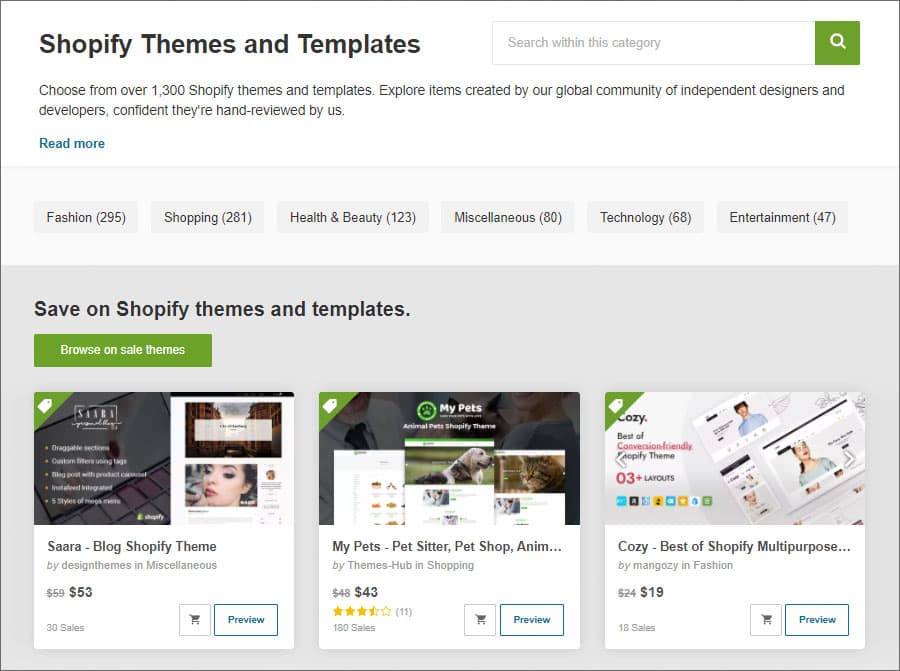Click the 30 Sales text
Viewport: 900px width, 671px height.
click(65, 628)
